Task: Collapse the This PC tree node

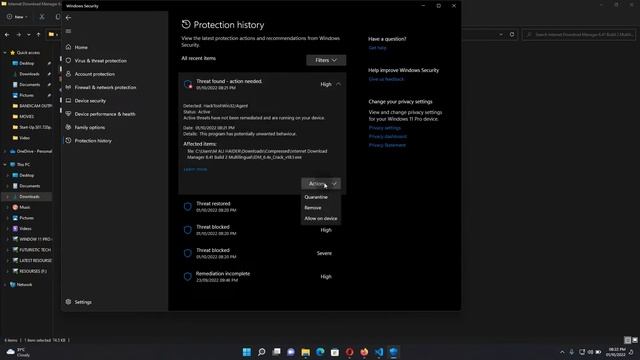Action: click(x=5, y=164)
